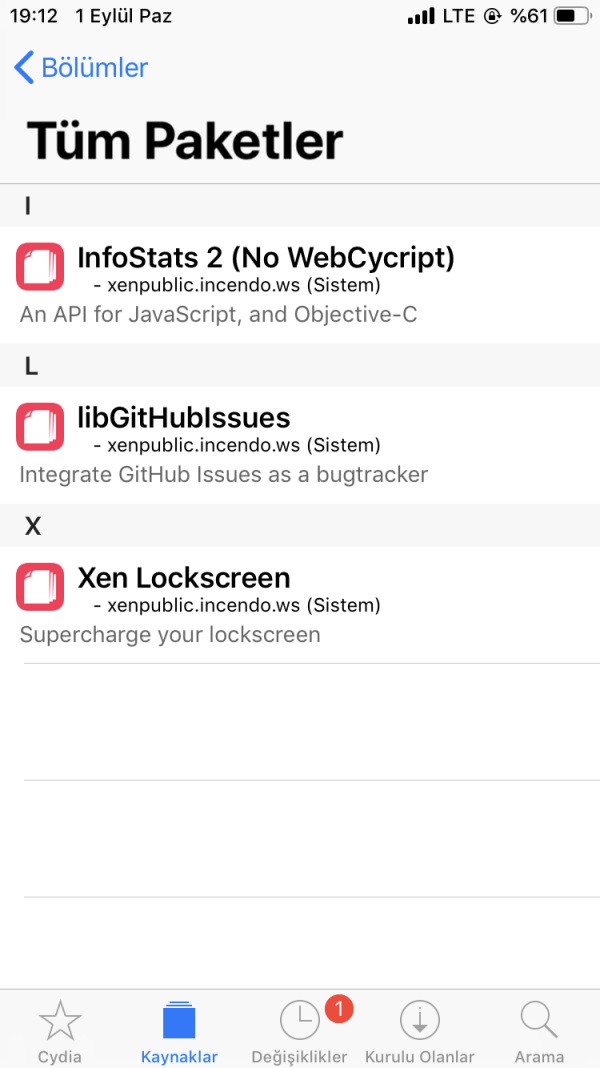Viewport: 600px width, 1068px height.
Task: Tap the Kaynaklar sources icon
Action: (179, 1022)
